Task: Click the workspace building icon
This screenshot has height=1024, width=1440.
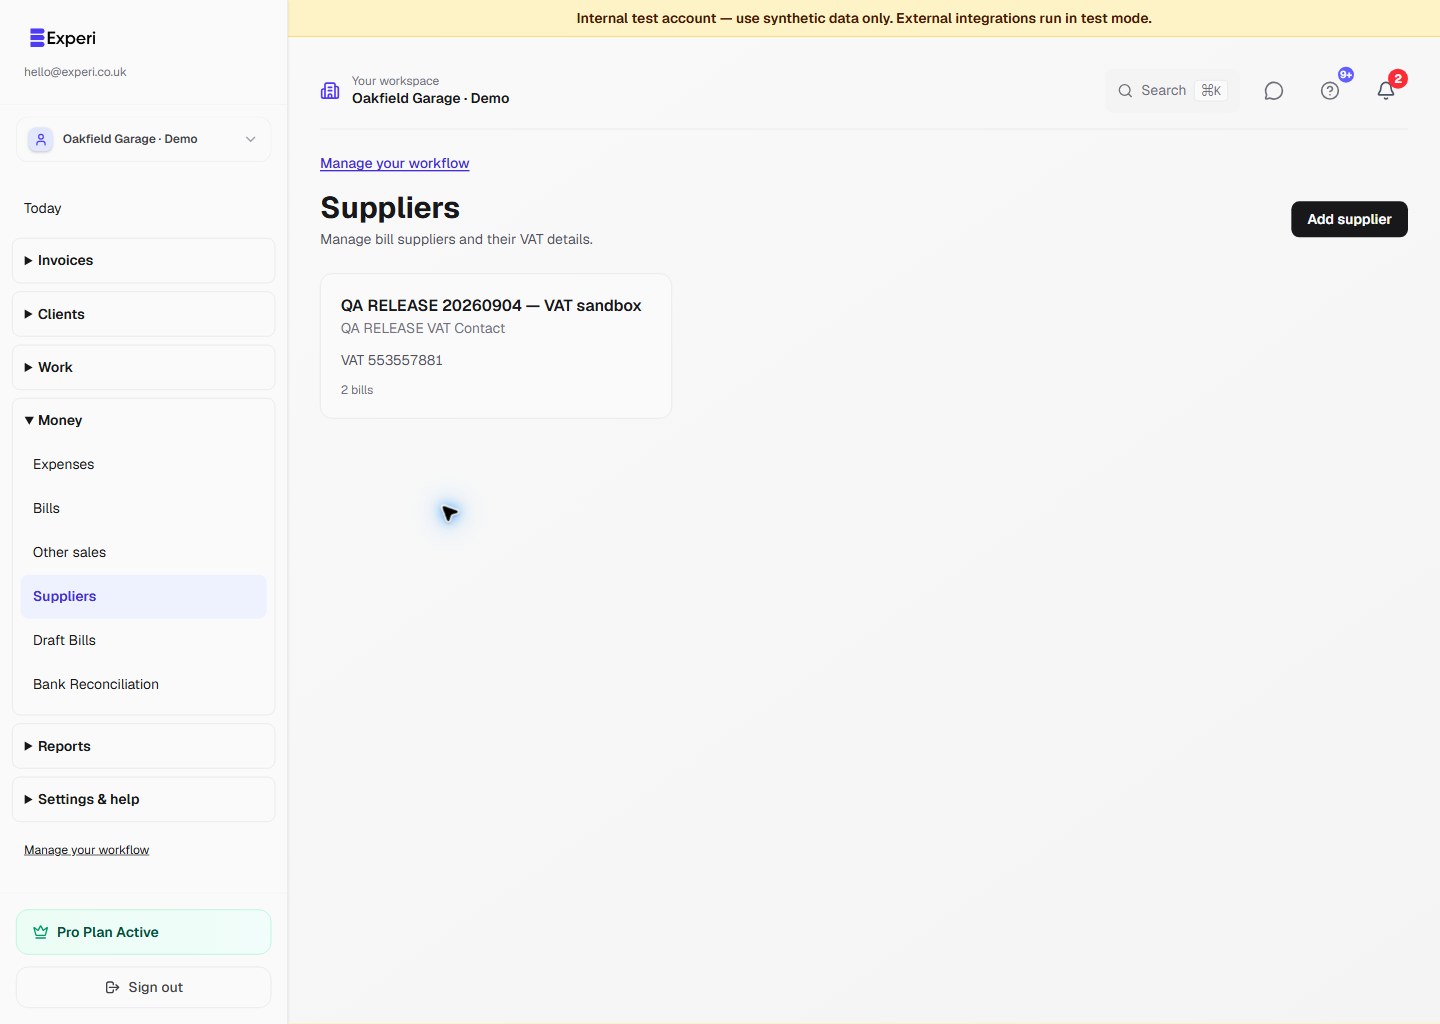Action: click(330, 91)
